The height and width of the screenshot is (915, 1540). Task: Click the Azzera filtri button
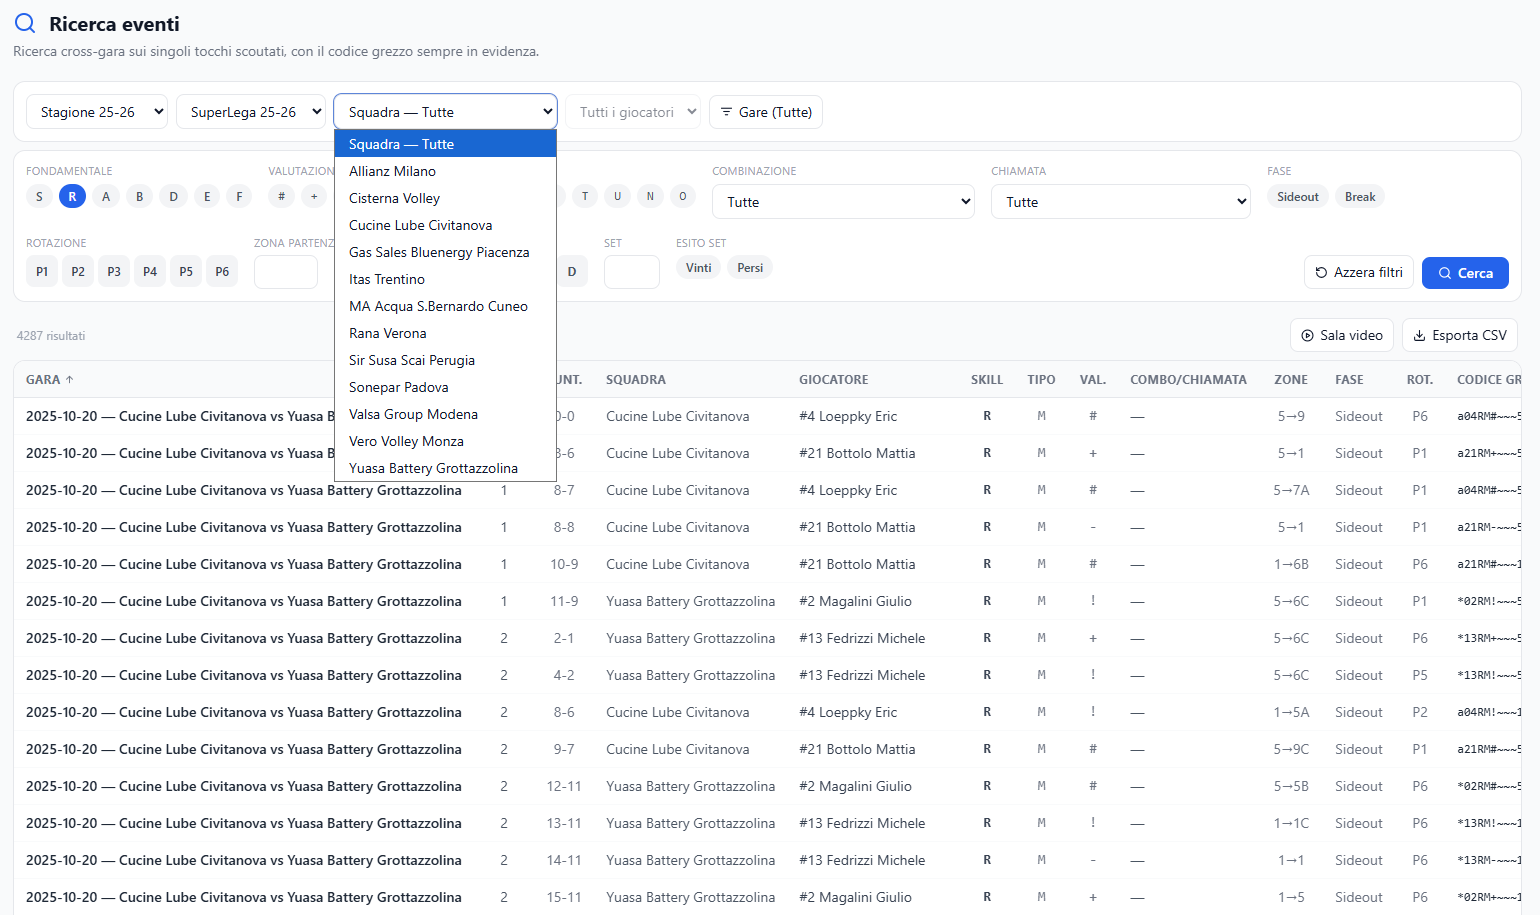tap(1359, 272)
